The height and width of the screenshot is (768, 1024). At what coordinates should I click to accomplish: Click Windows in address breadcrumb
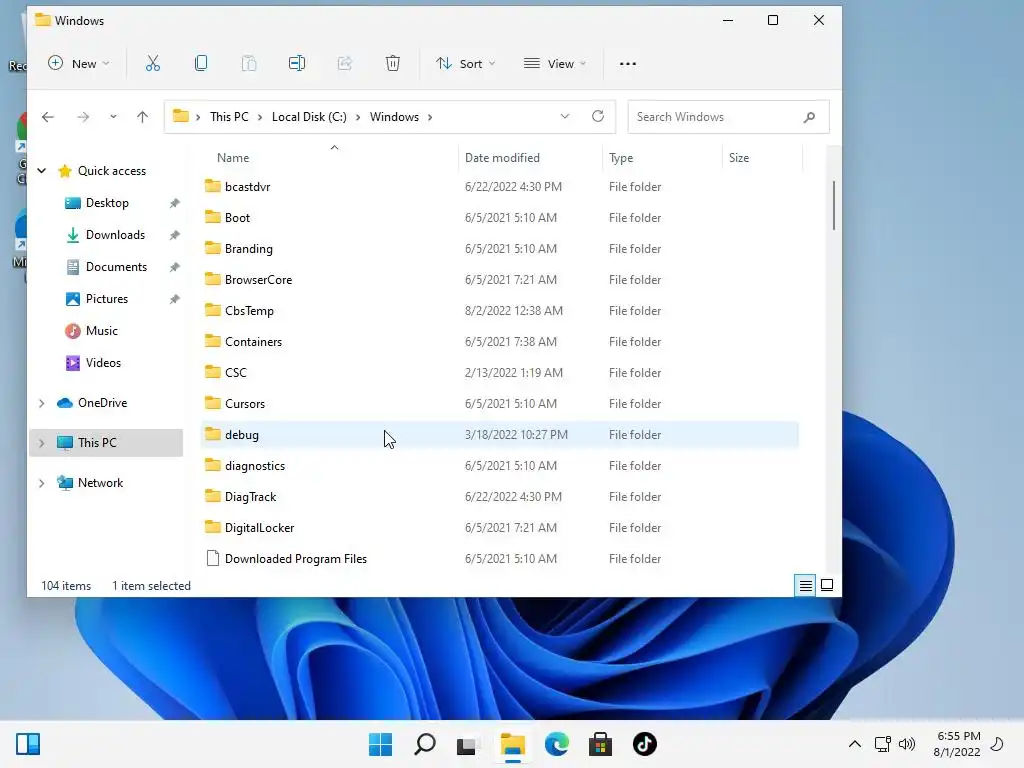[x=394, y=117]
